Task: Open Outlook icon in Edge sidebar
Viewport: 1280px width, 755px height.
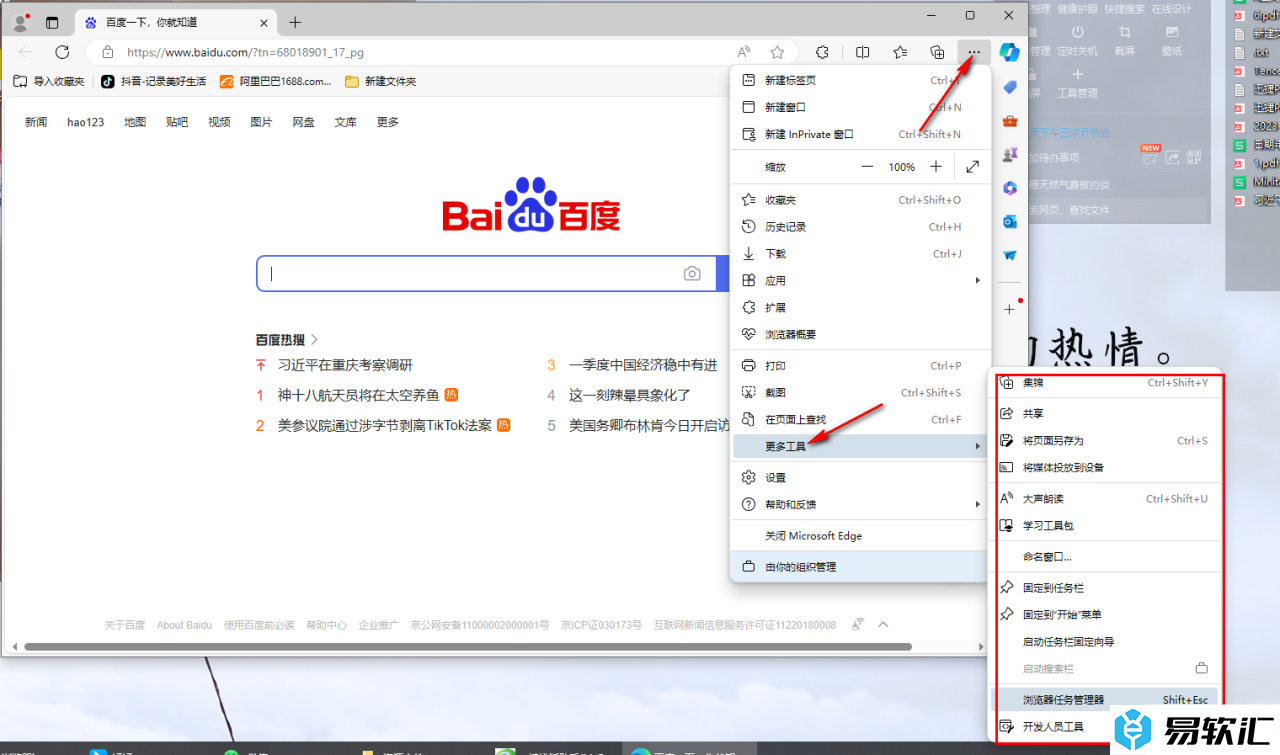Action: click(x=1010, y=222)
